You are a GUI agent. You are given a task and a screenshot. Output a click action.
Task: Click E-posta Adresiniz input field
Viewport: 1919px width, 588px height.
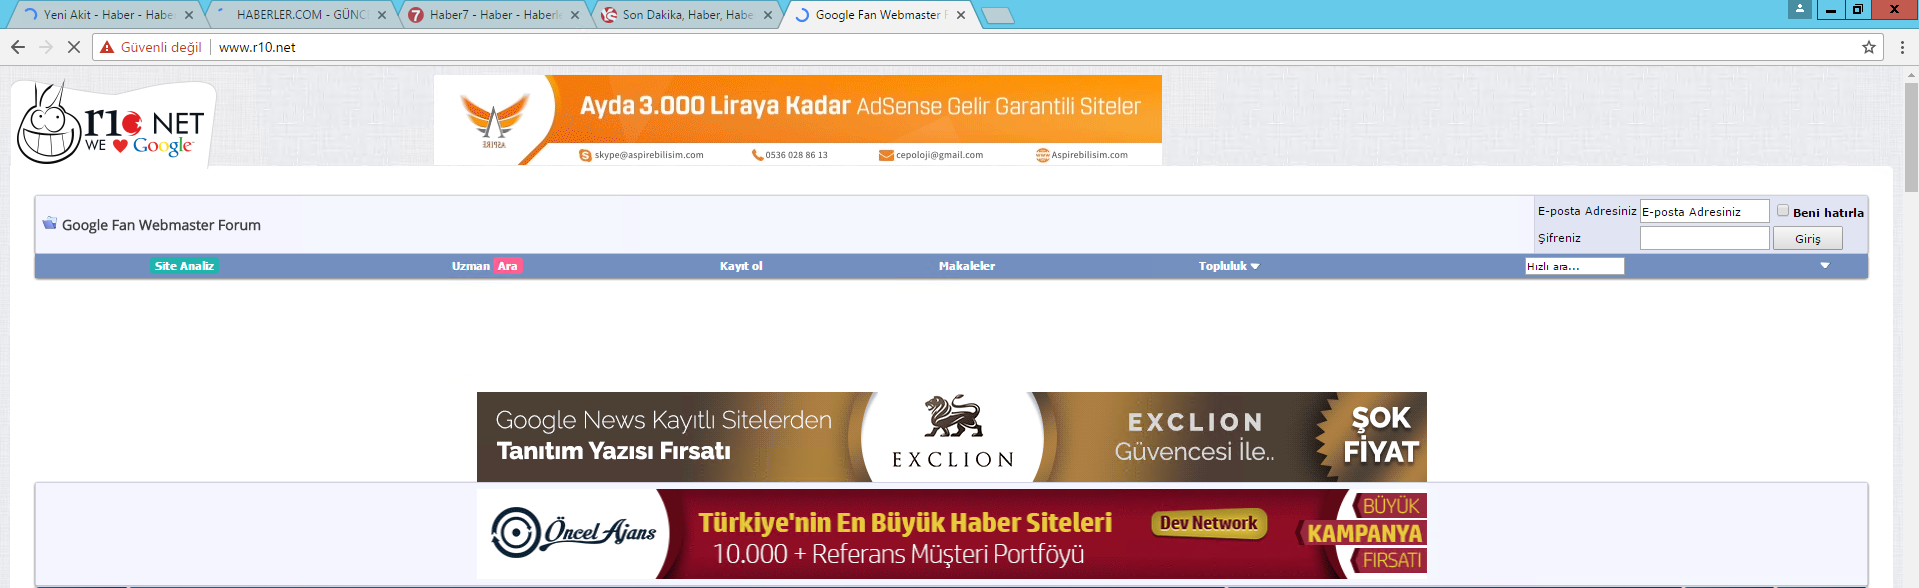1704,211
